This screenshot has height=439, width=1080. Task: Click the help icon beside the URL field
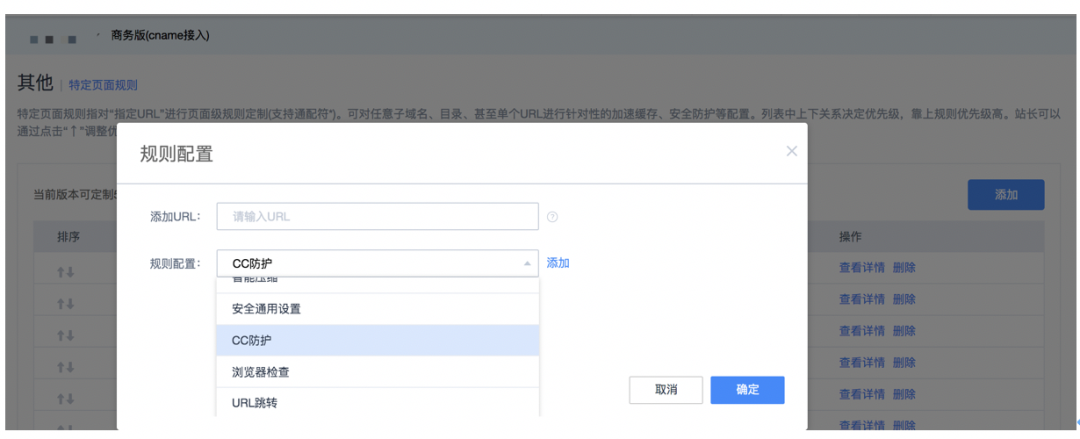552,216
